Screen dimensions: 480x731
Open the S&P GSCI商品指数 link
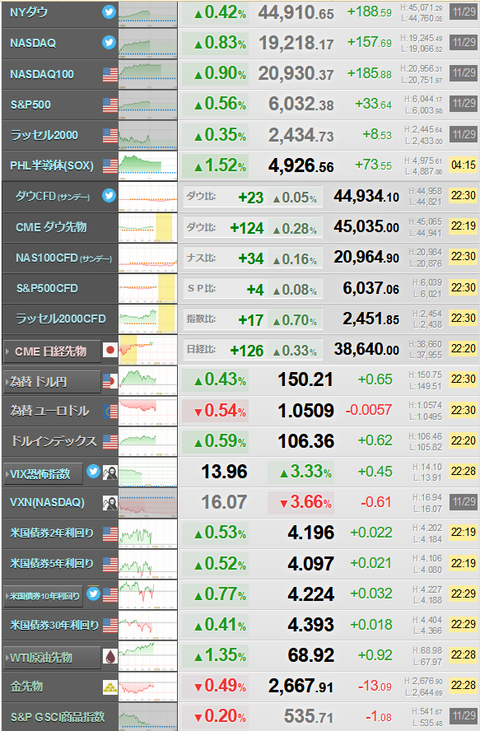click(57, 717)
